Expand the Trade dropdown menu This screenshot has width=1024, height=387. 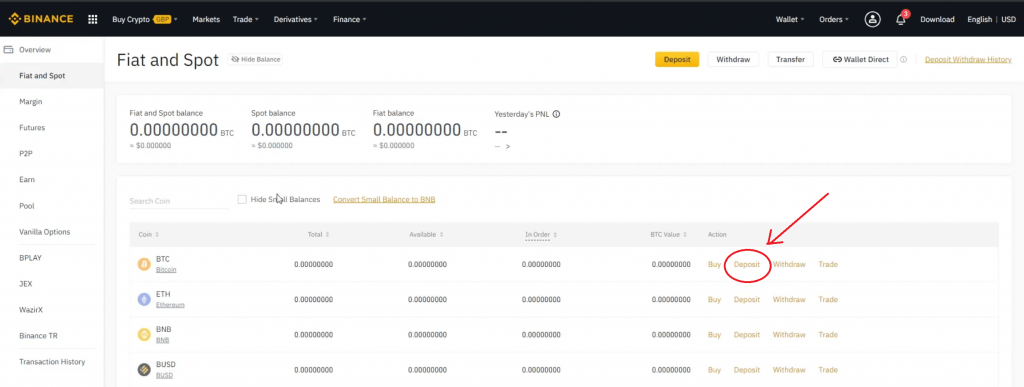point(246,20)
